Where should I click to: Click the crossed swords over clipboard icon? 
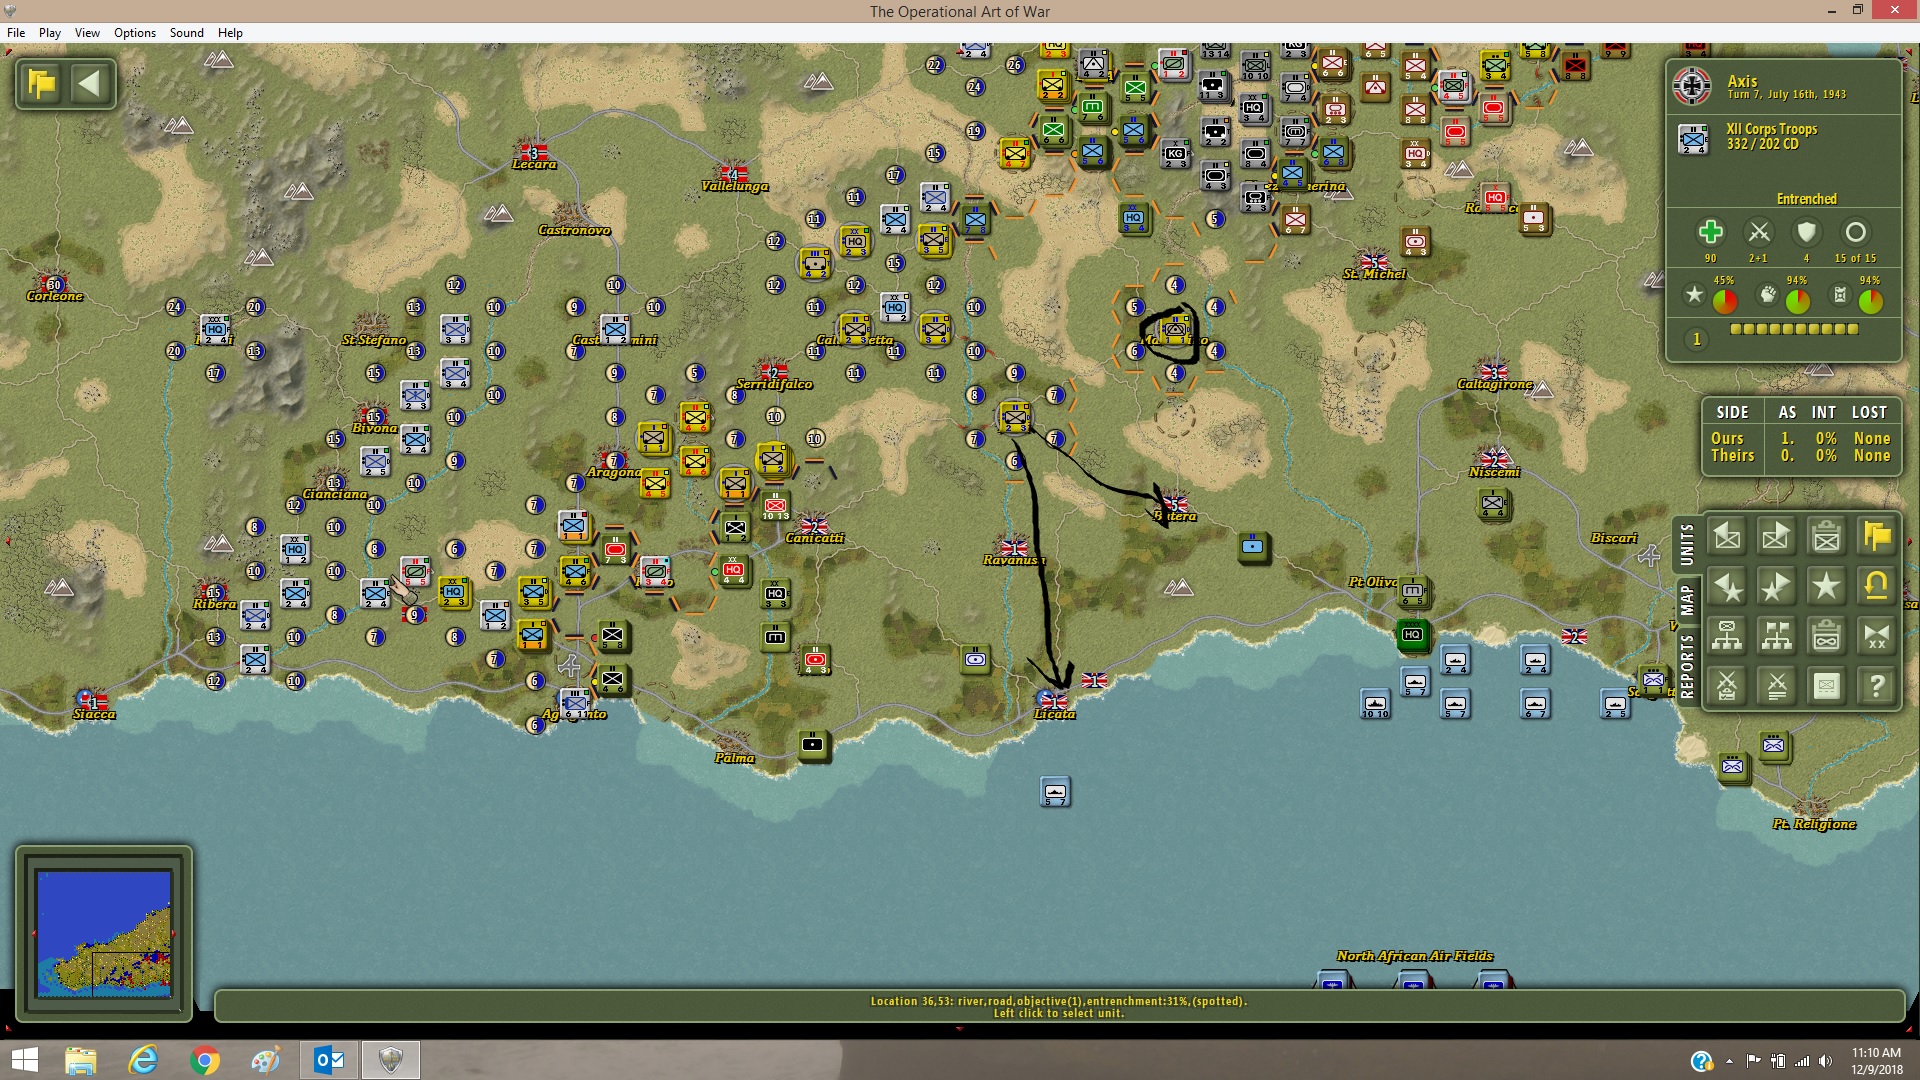[1727, 686]
